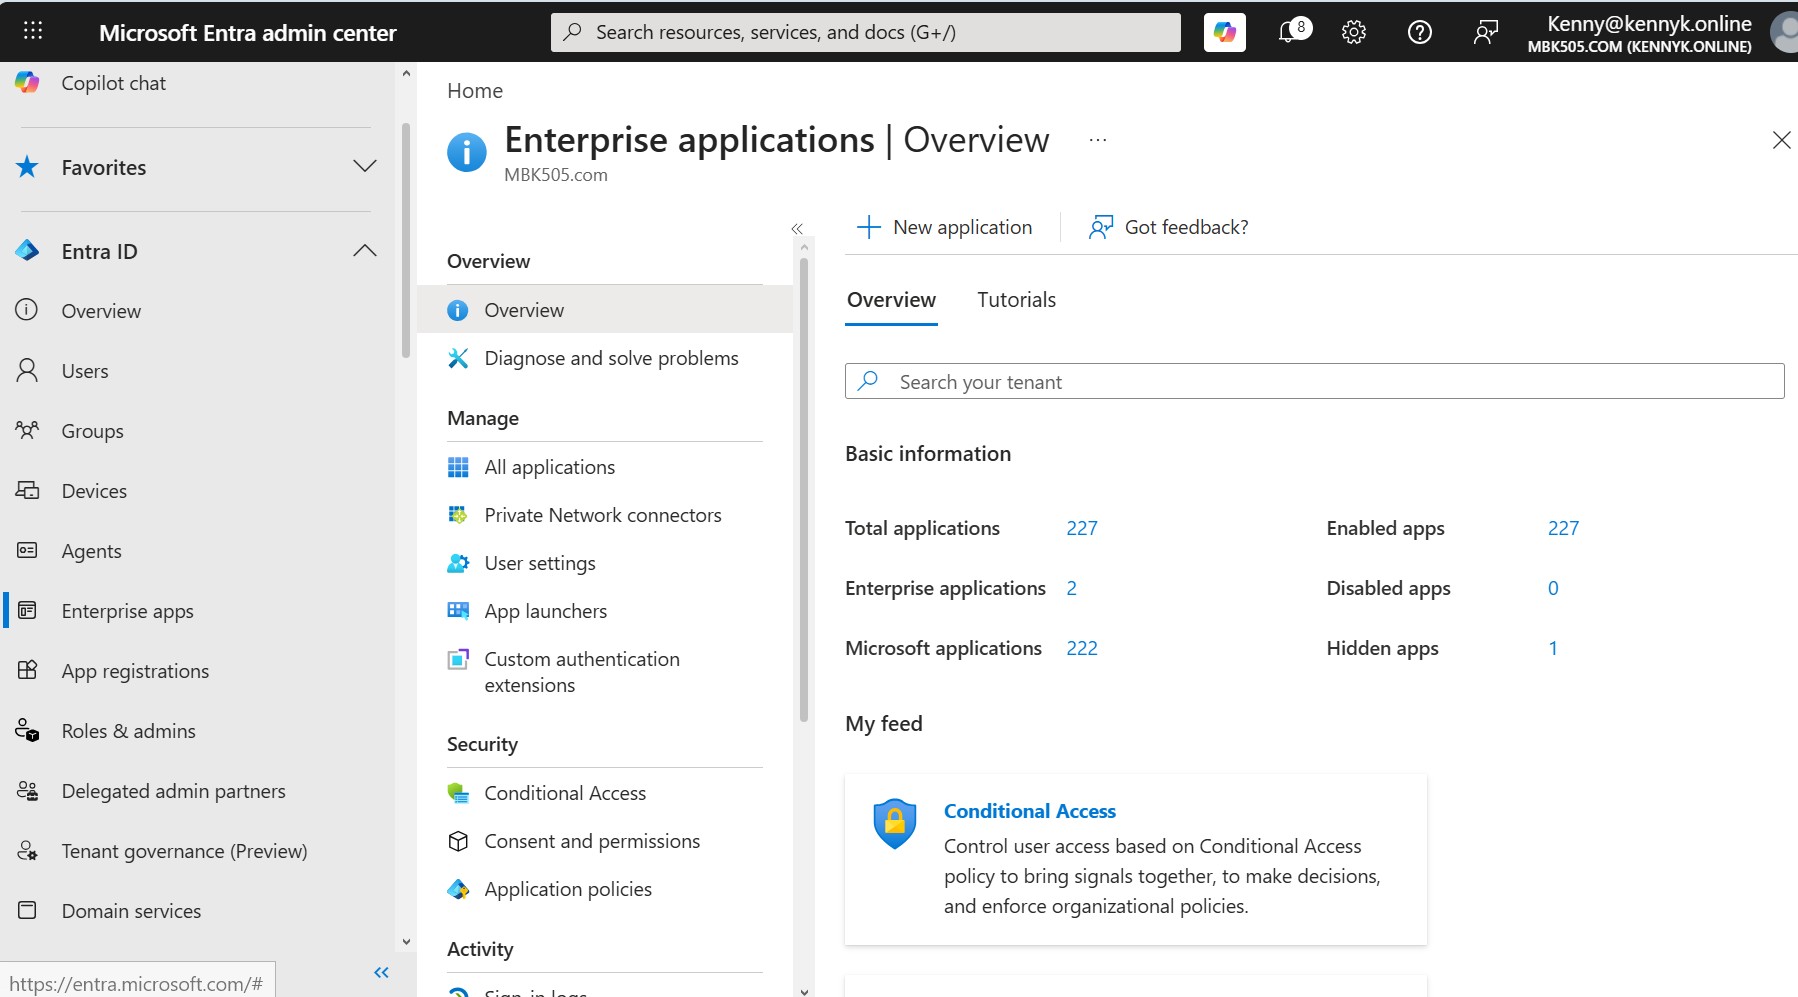
Task: Click the Users person icon in sidebar
Action: (27, 371)
